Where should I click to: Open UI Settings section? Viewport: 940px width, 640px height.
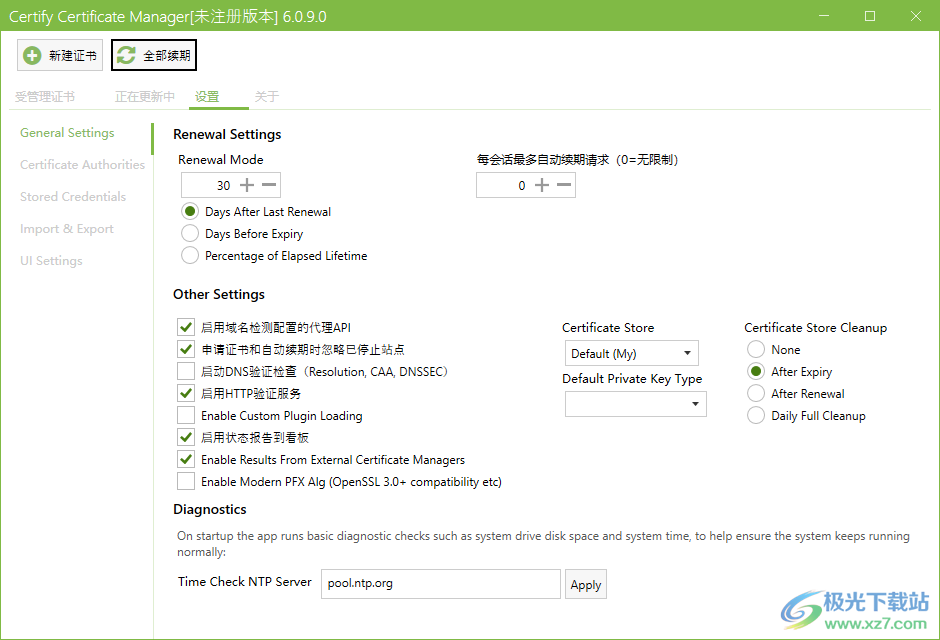click(x=51, y=261)
